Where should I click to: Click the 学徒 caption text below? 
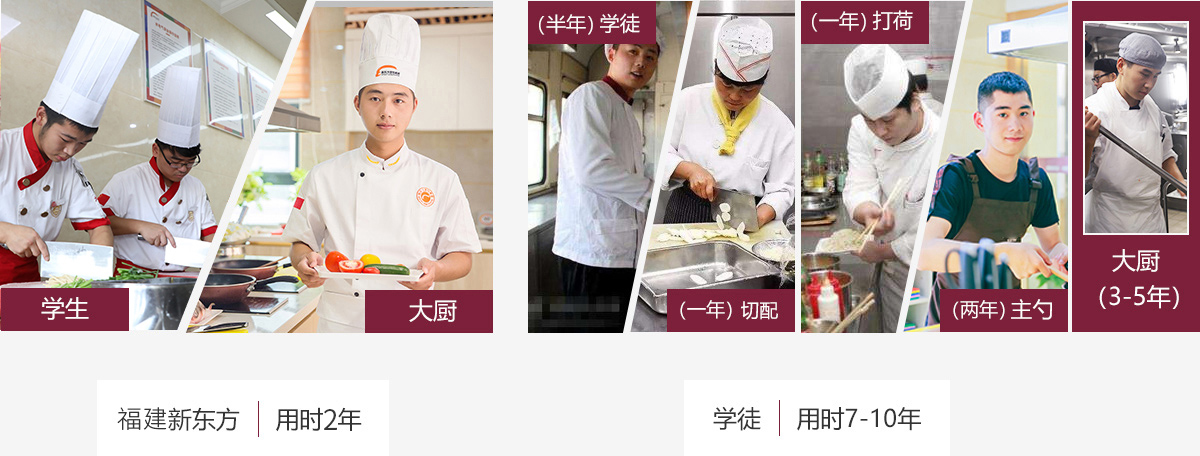737,419
